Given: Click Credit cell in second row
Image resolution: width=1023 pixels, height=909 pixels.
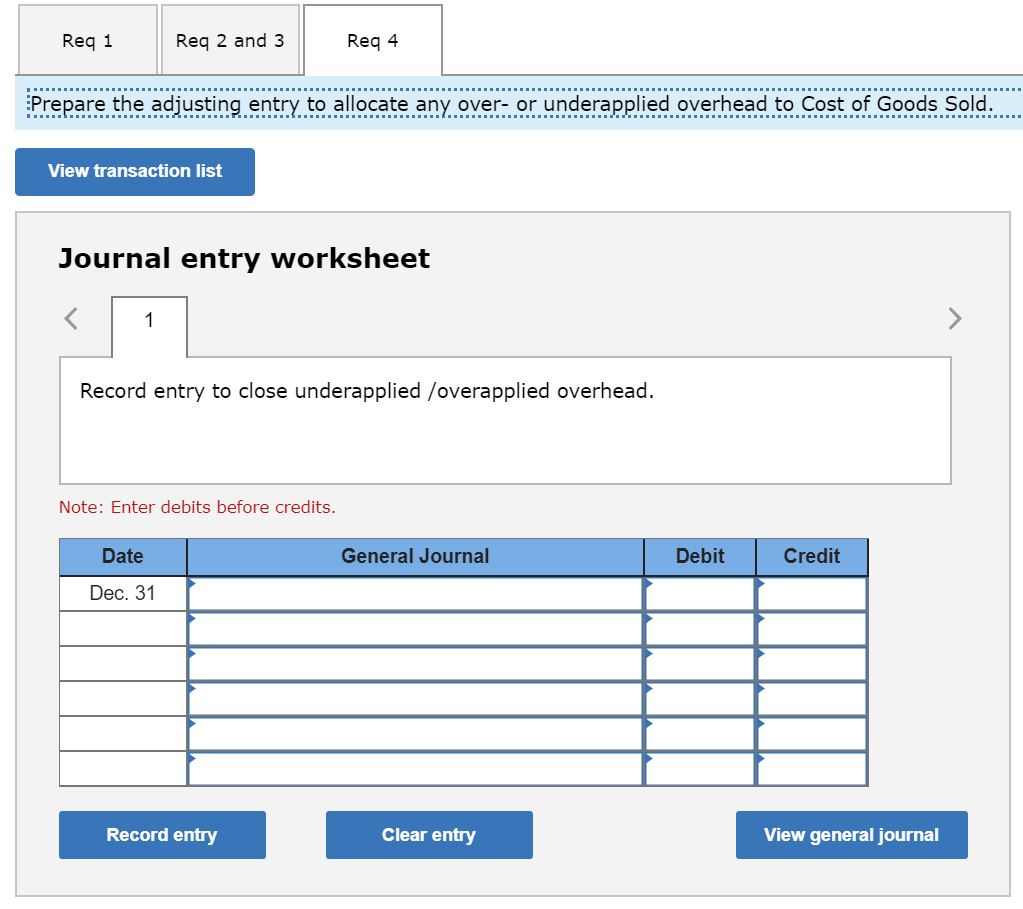Looking at the screenshot, I should pyautogui.click(x=812, y=629).
